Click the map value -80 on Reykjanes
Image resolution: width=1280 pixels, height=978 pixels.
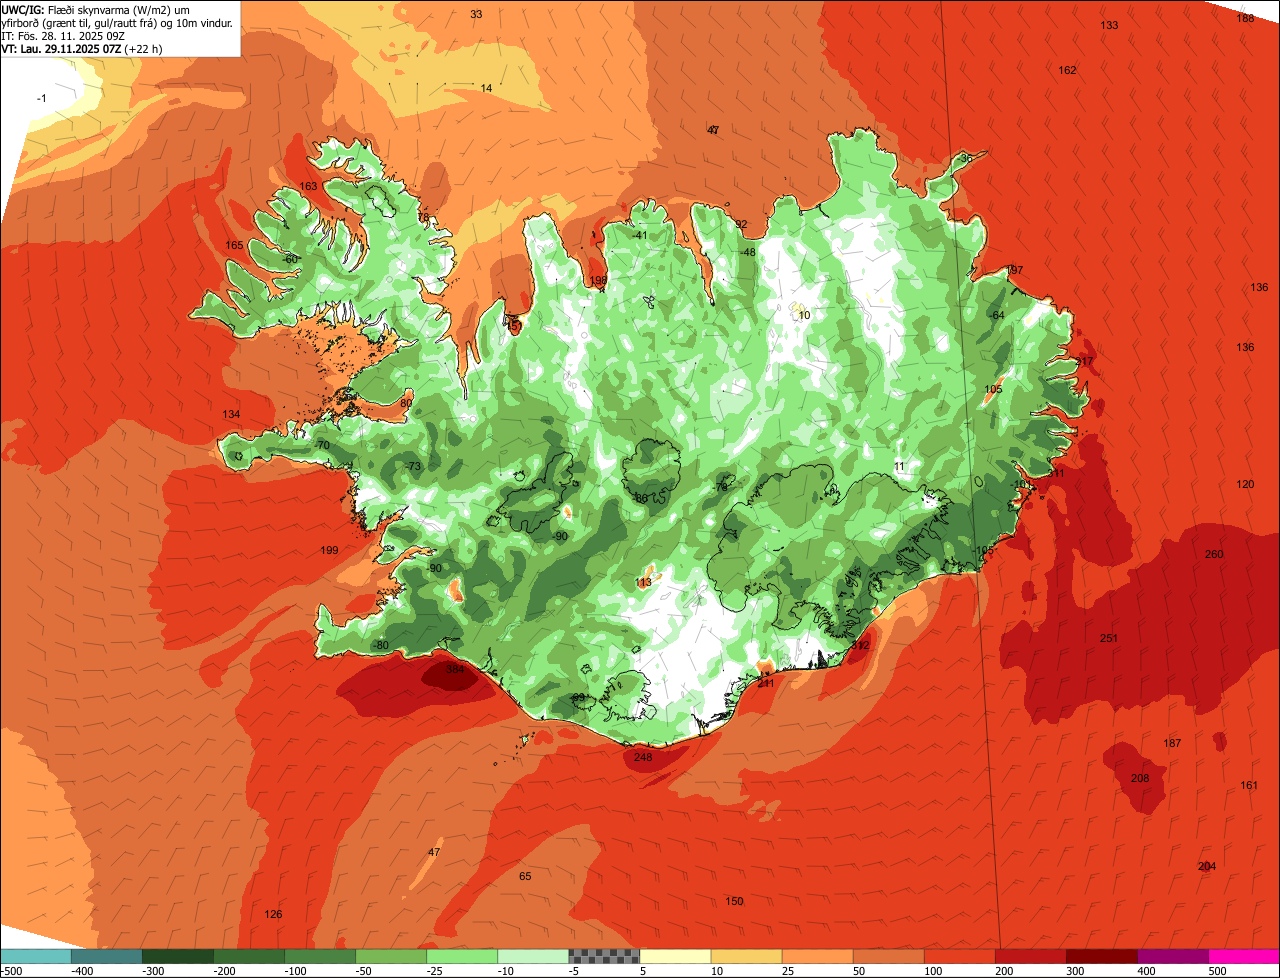click(380, 645)
